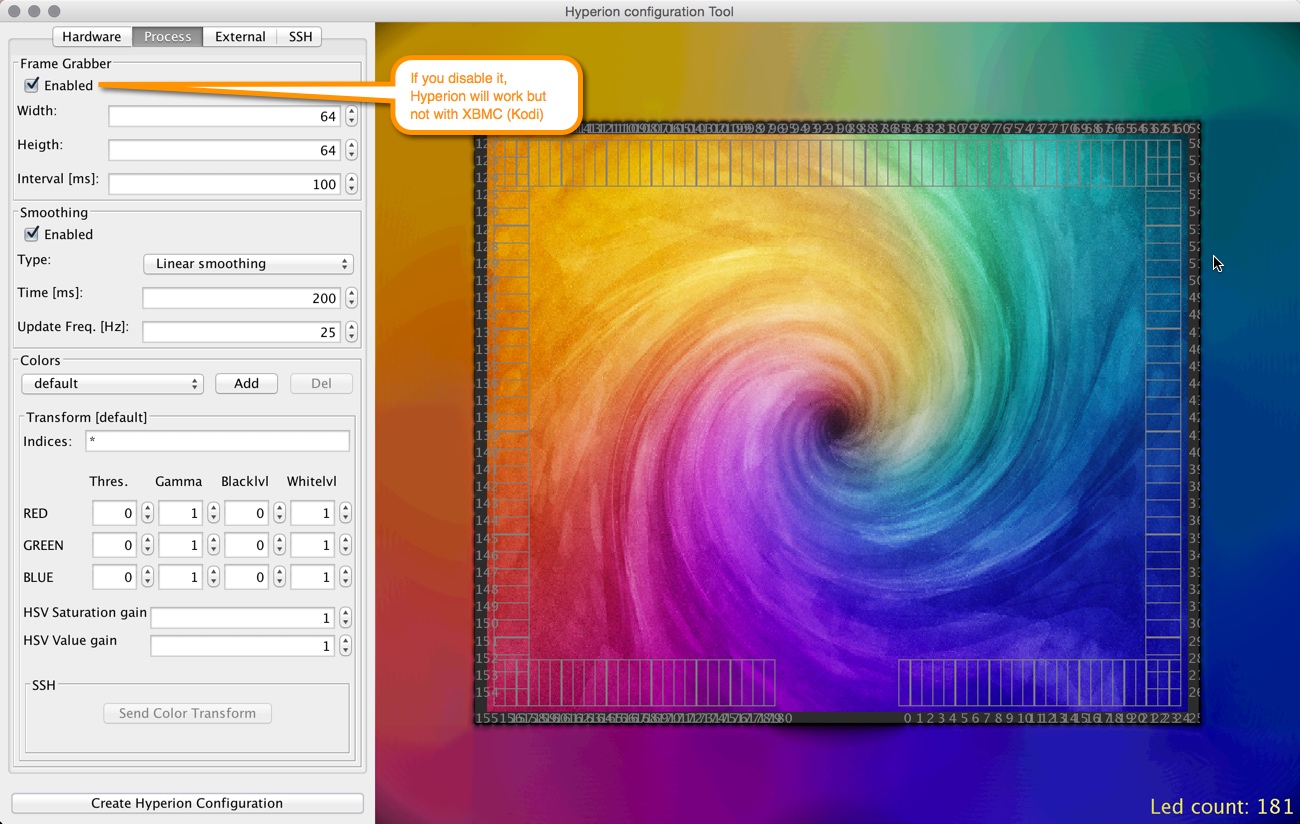Screen dimensions: 1300x824
Task: Click the smoothing Time [ms] stepper
Action: click(351, 299)
